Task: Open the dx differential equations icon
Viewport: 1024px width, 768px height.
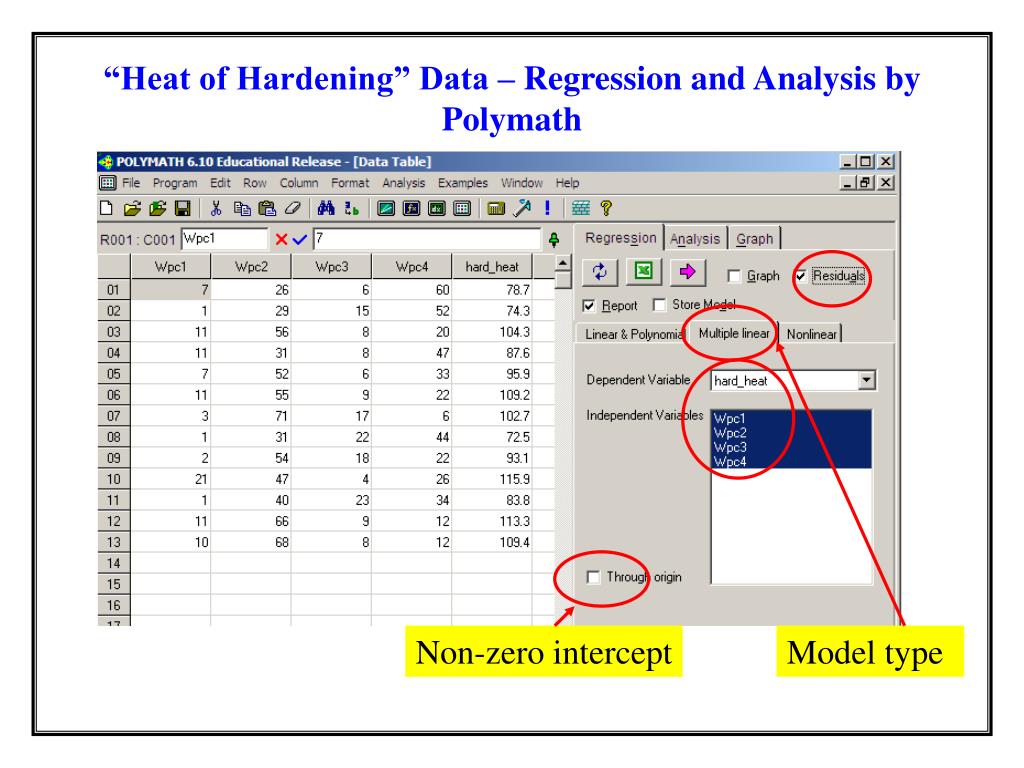Action: (436, 208)
